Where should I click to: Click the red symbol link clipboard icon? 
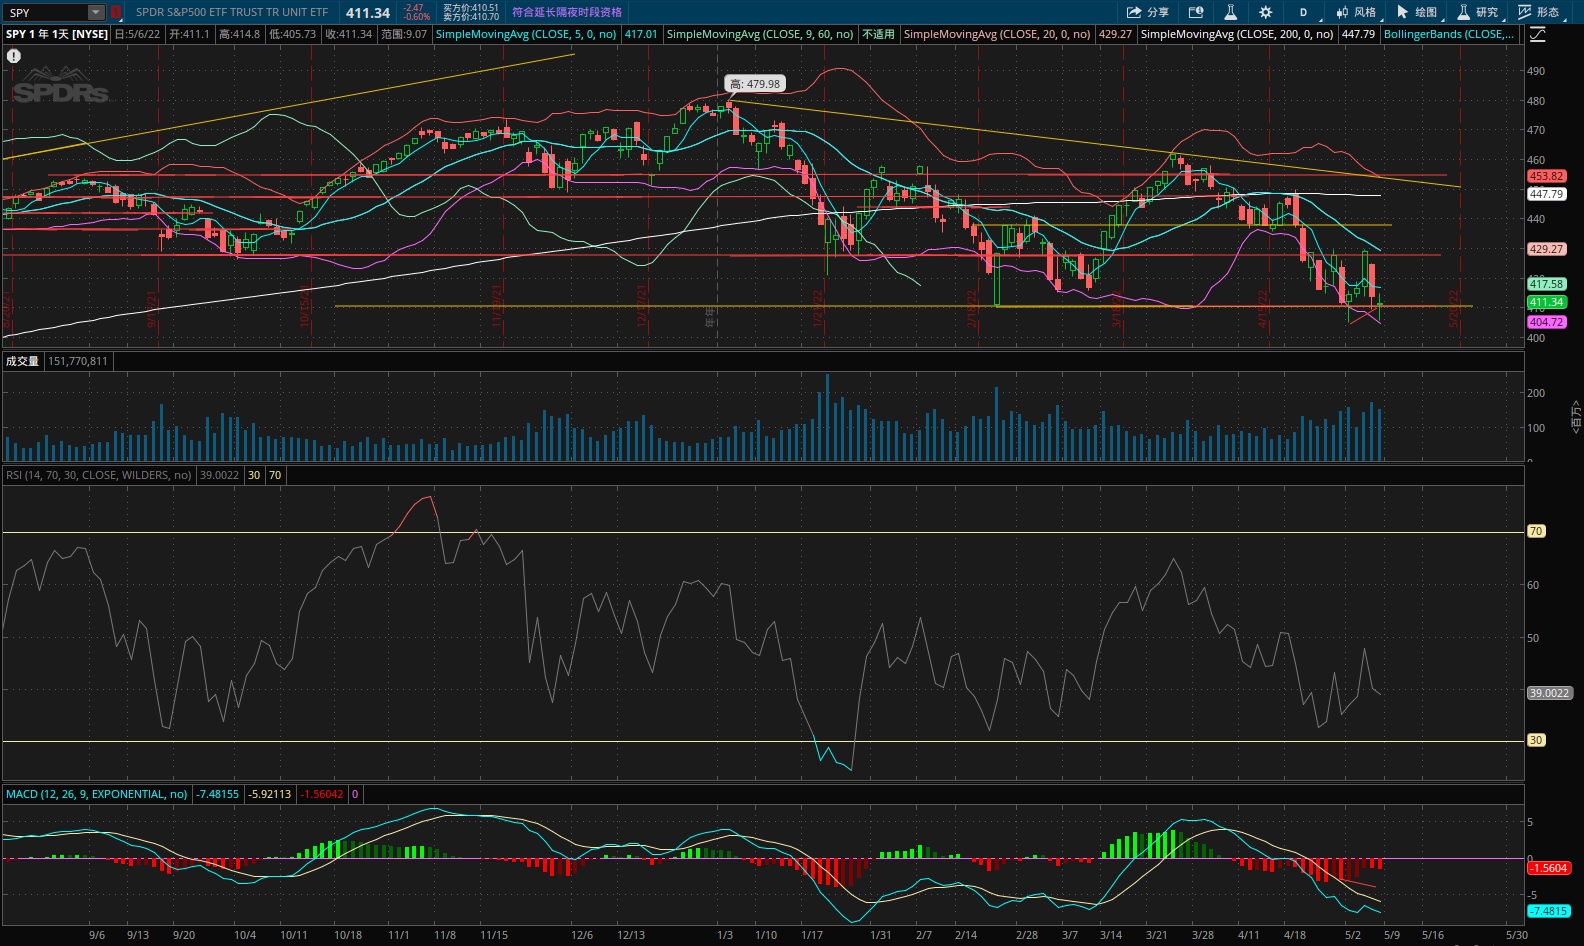(x=116, y=12)
